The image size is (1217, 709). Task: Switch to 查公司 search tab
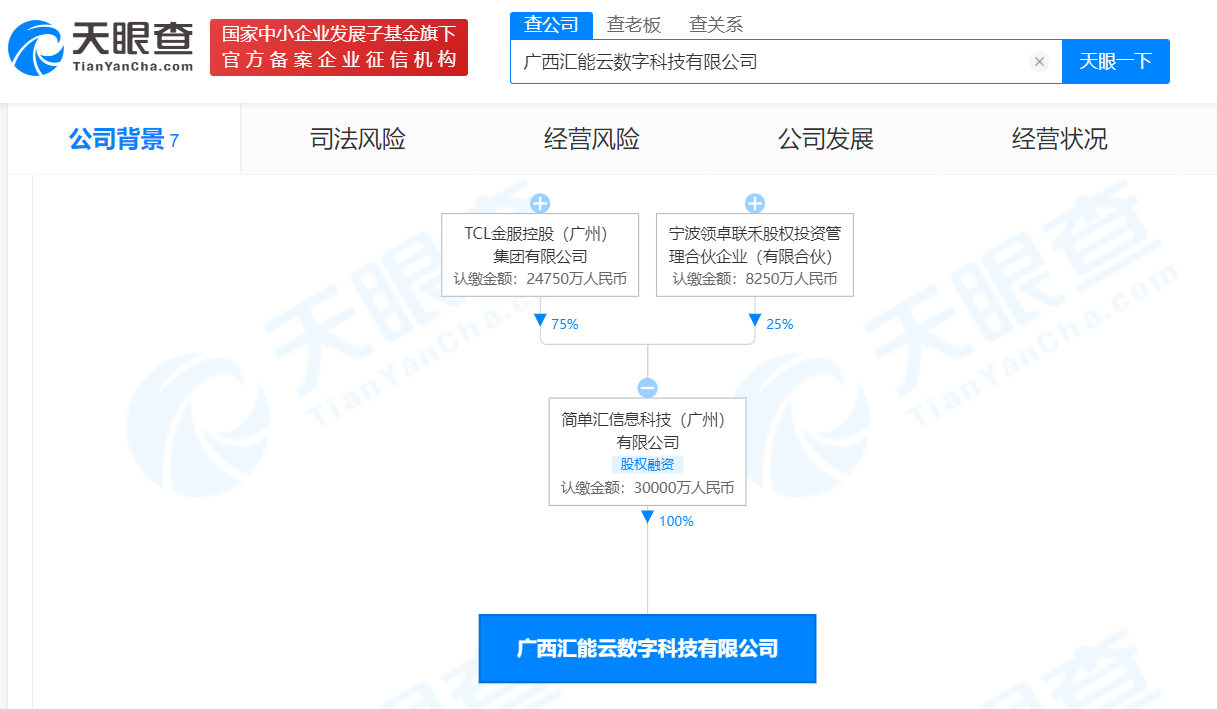pyautogui.click(x=551, y=25)
